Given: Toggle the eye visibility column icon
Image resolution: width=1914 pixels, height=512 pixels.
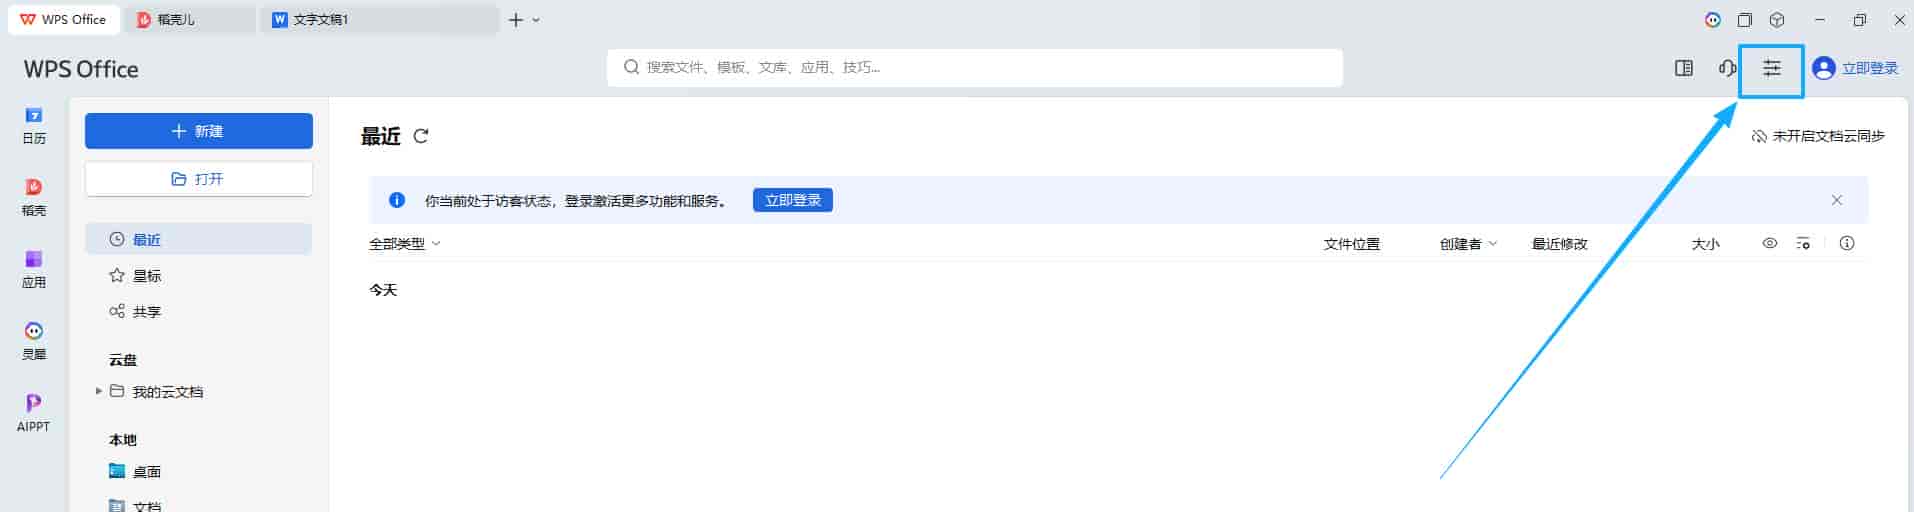Looking at the screenshot, I should (1770, 243).
